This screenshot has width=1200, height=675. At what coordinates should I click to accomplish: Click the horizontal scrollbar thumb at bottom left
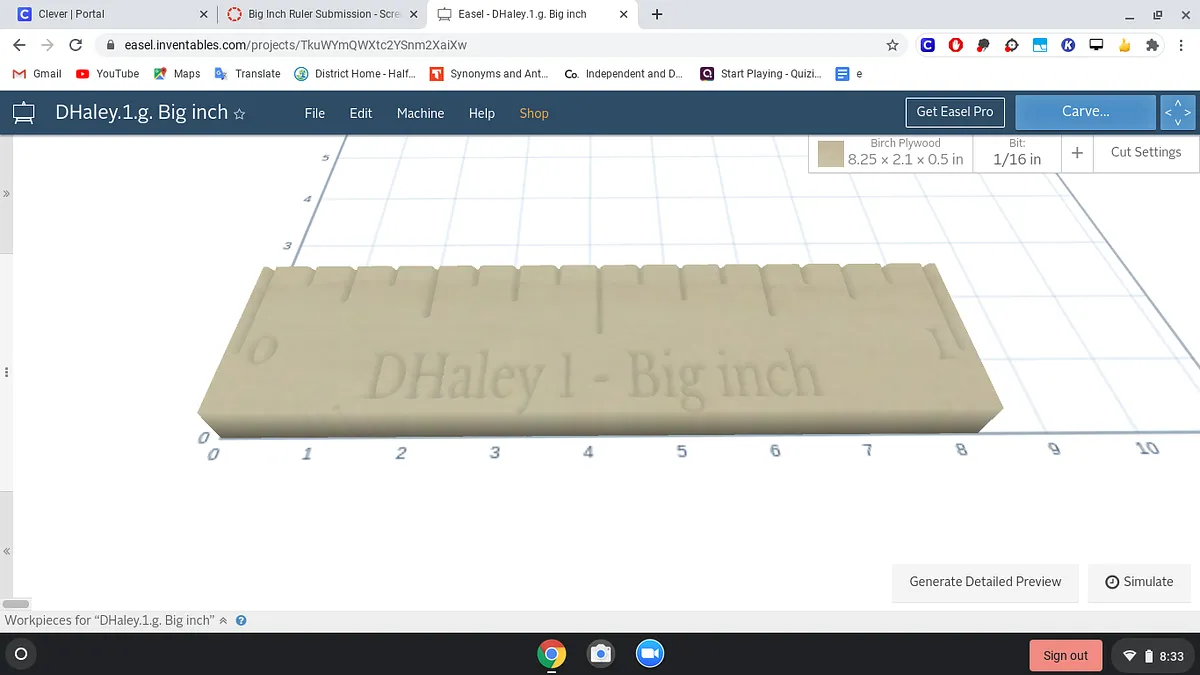click(x=14, y=604)
